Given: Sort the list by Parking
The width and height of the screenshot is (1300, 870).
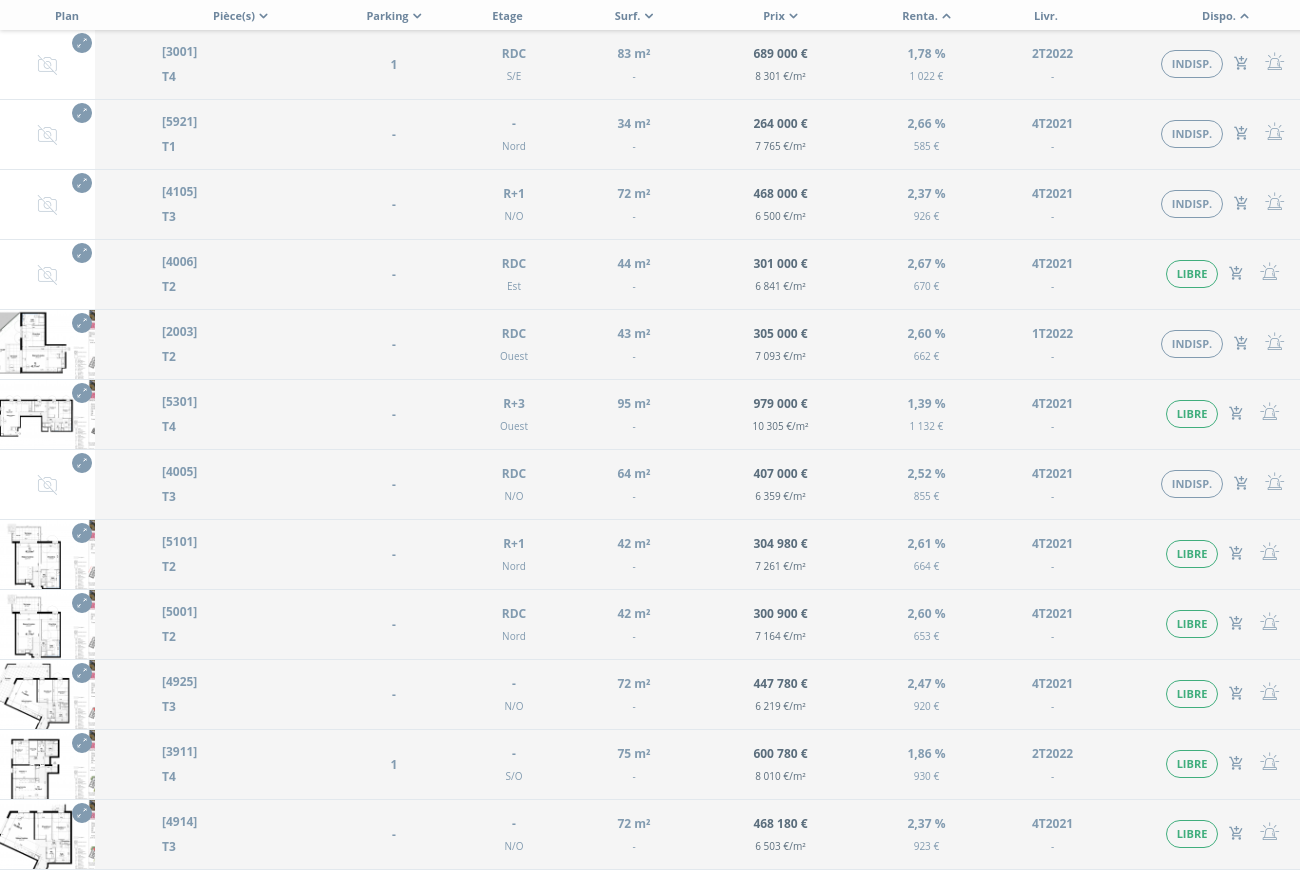Looking at the screenshot, I should coord(393,16).
